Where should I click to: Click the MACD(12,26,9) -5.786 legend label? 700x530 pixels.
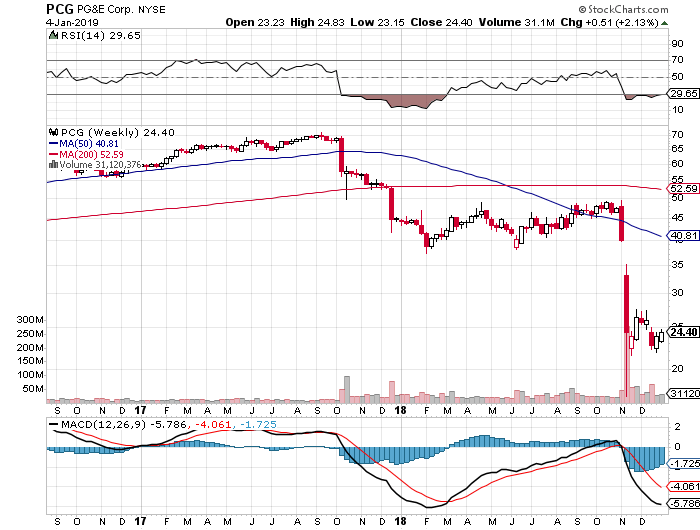(124, 424)
